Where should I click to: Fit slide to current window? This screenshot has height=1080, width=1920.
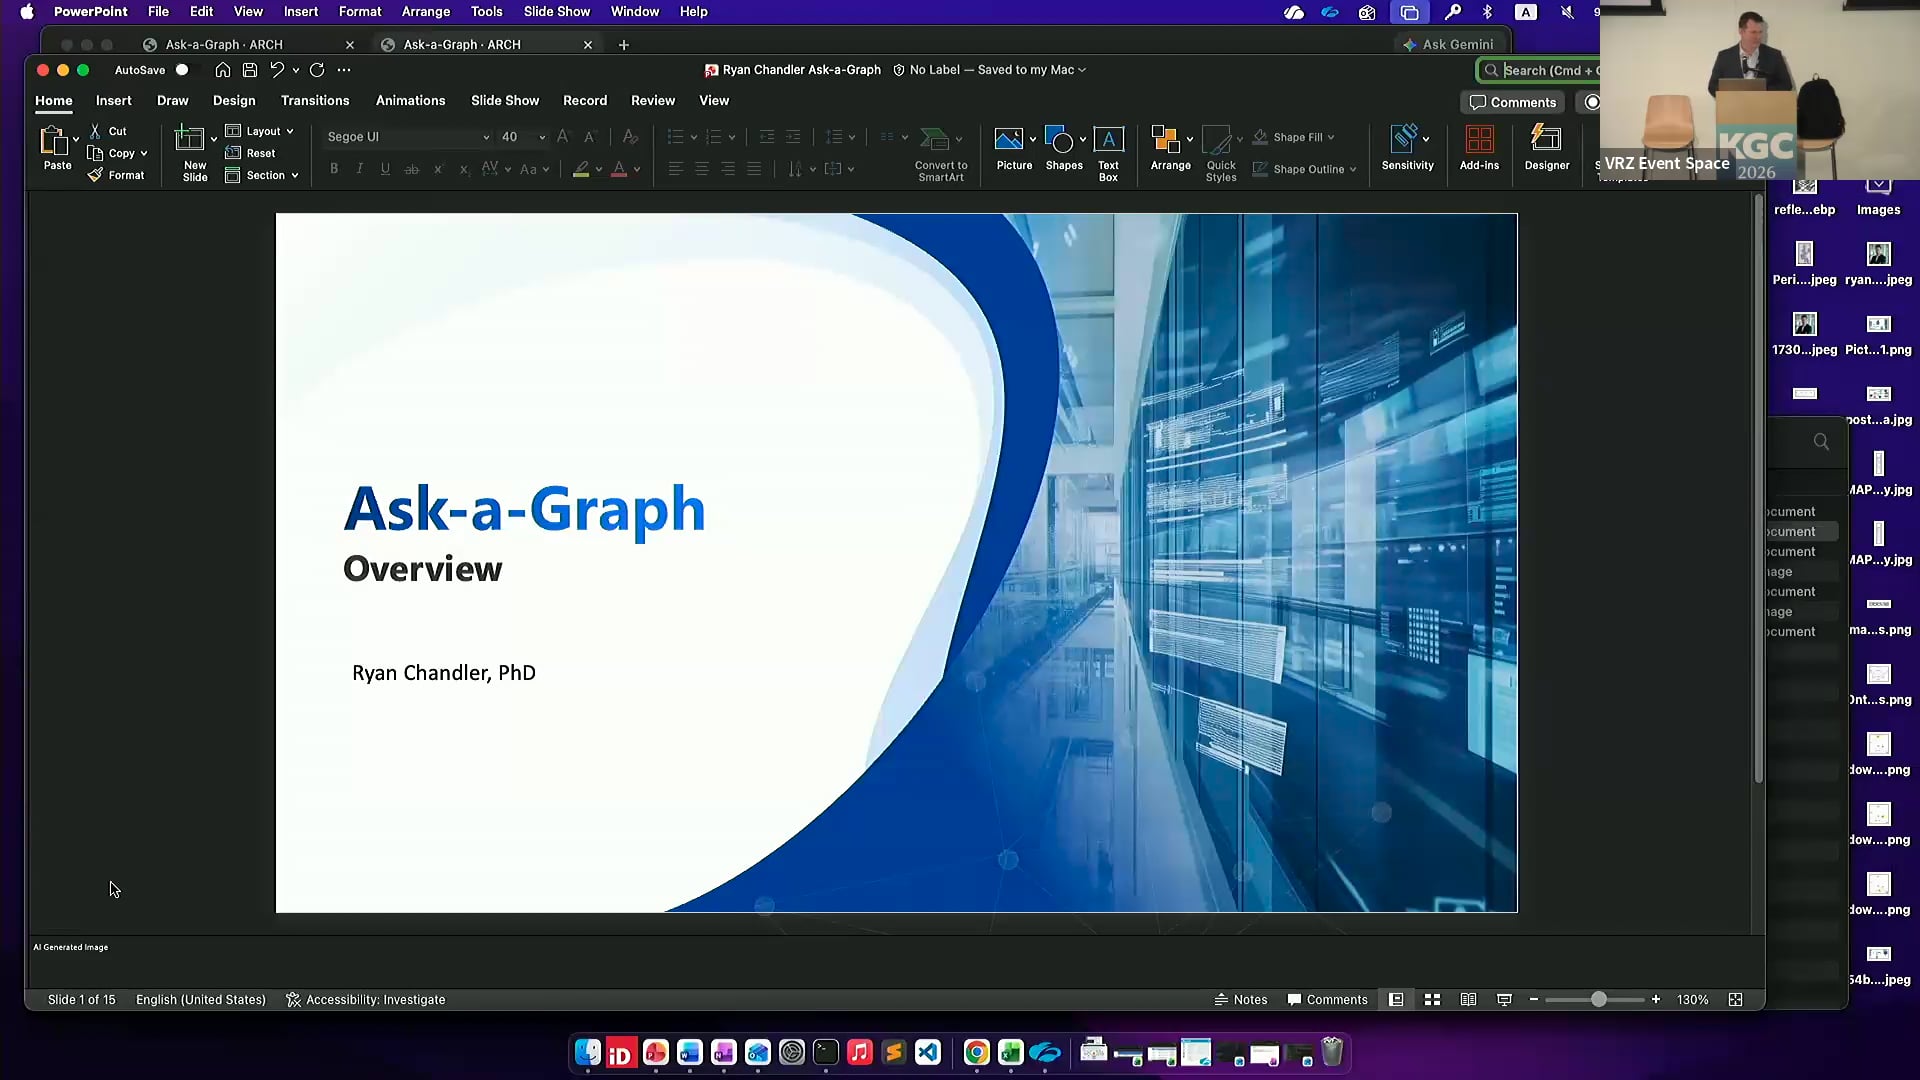click(1735, 1000)
